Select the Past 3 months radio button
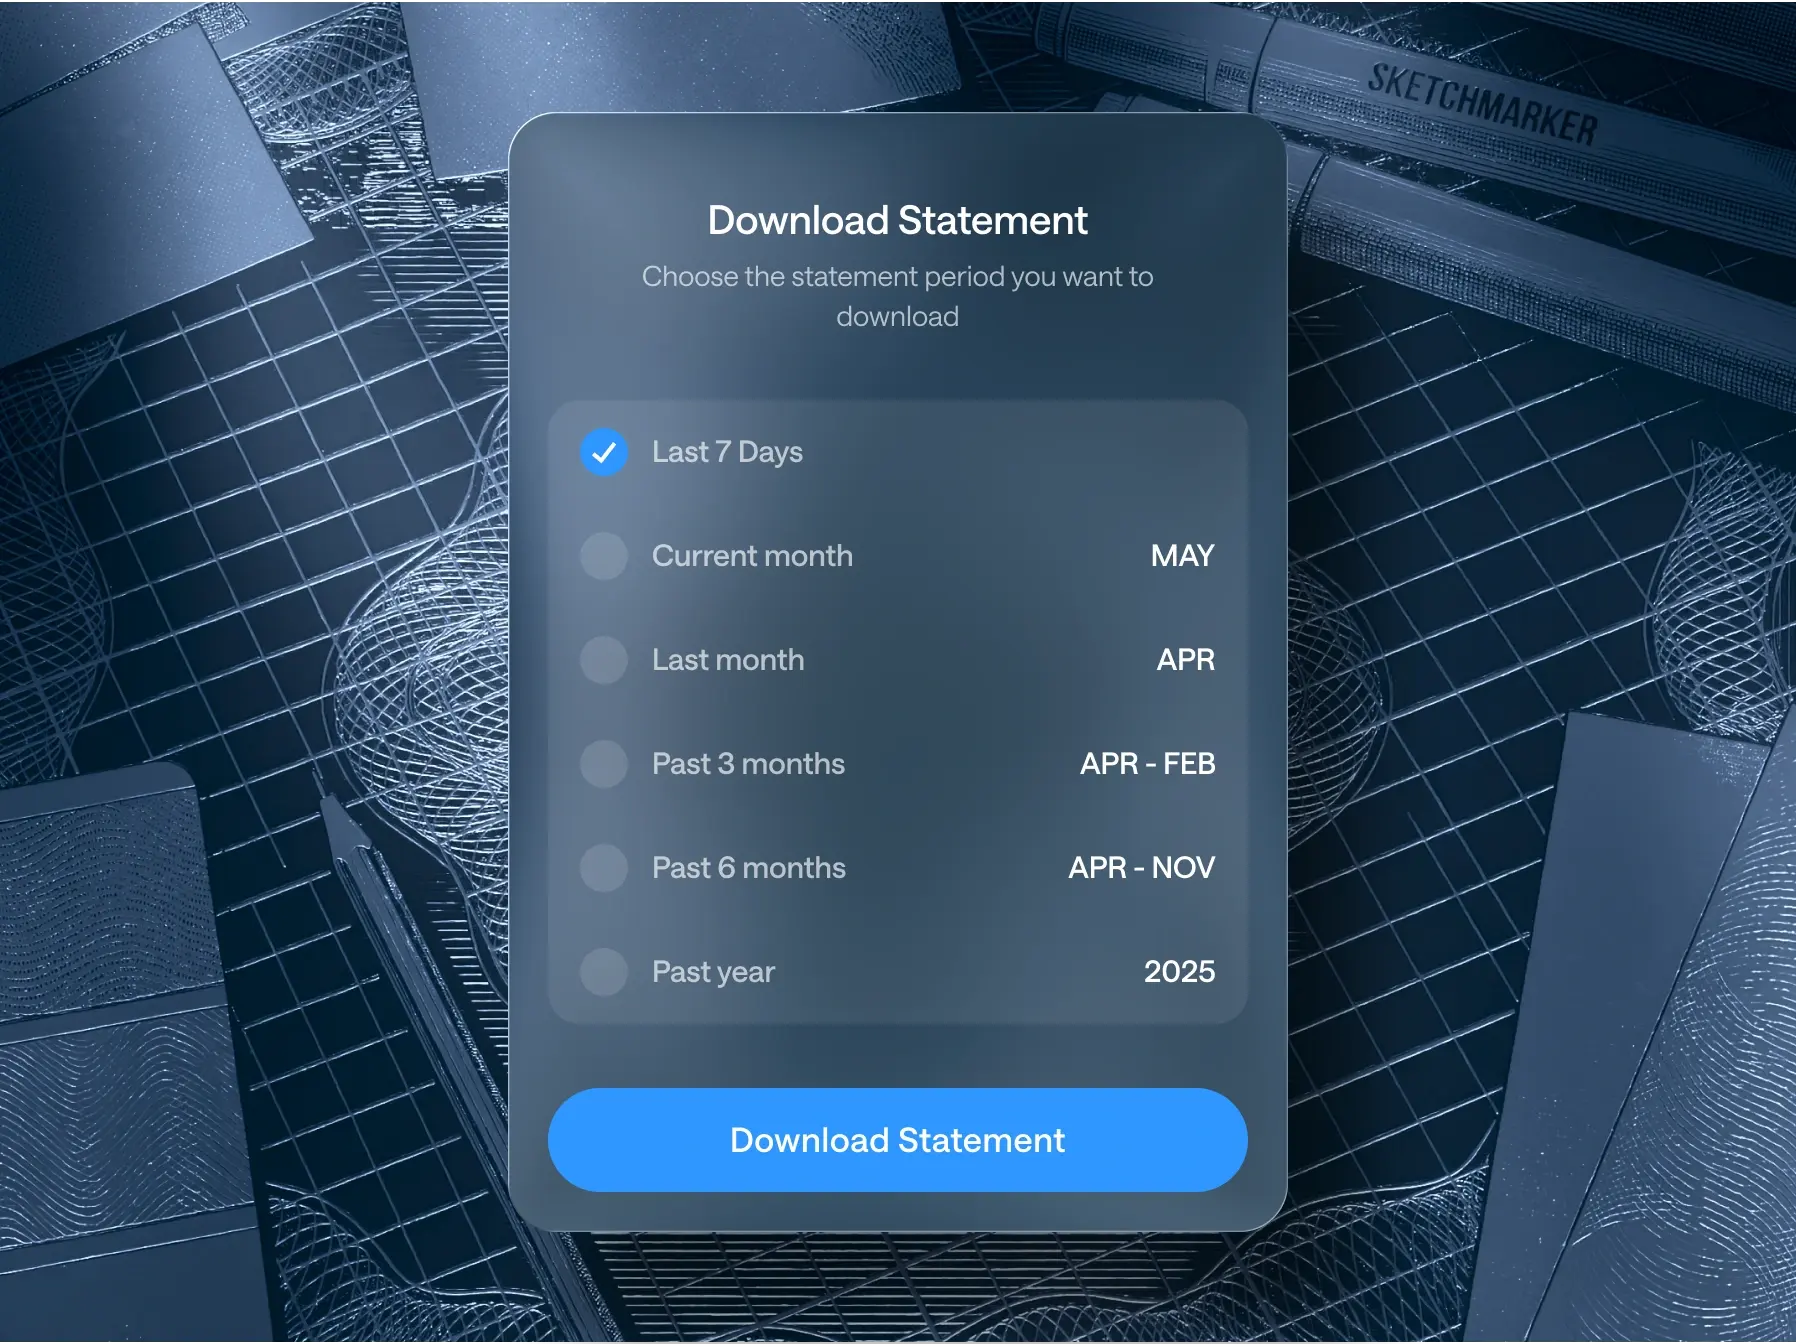Viewport: 1796px width, 1344px height. [x=604, y=764]
